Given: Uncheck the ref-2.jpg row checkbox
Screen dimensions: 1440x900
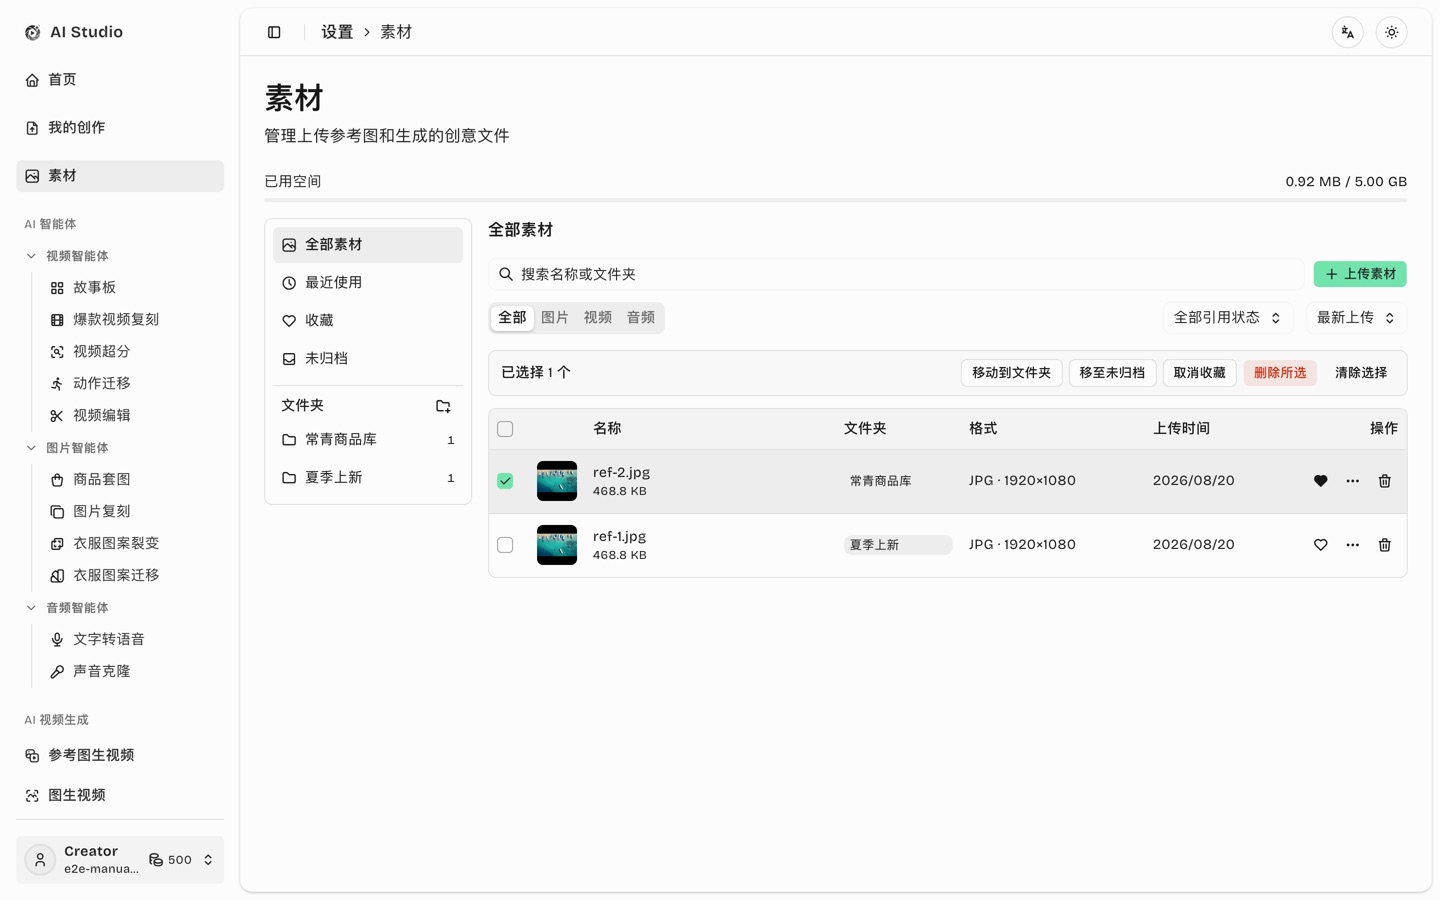Looking at the screenshot, I should tap(505, 481).
